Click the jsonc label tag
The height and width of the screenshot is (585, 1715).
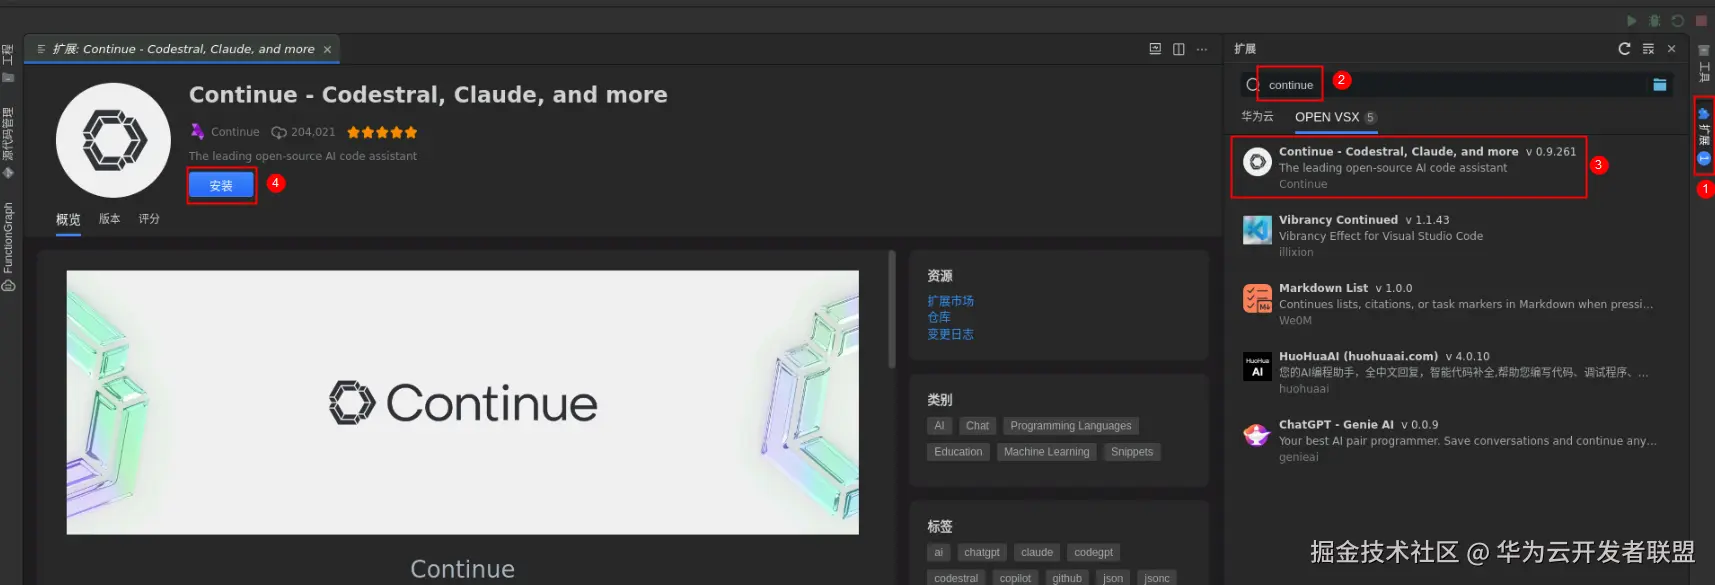(1157, 578)
